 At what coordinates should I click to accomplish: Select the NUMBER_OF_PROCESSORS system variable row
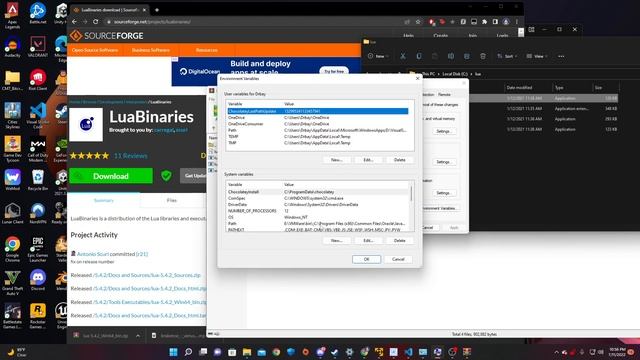pyautogui.click(x=318, y=211)
